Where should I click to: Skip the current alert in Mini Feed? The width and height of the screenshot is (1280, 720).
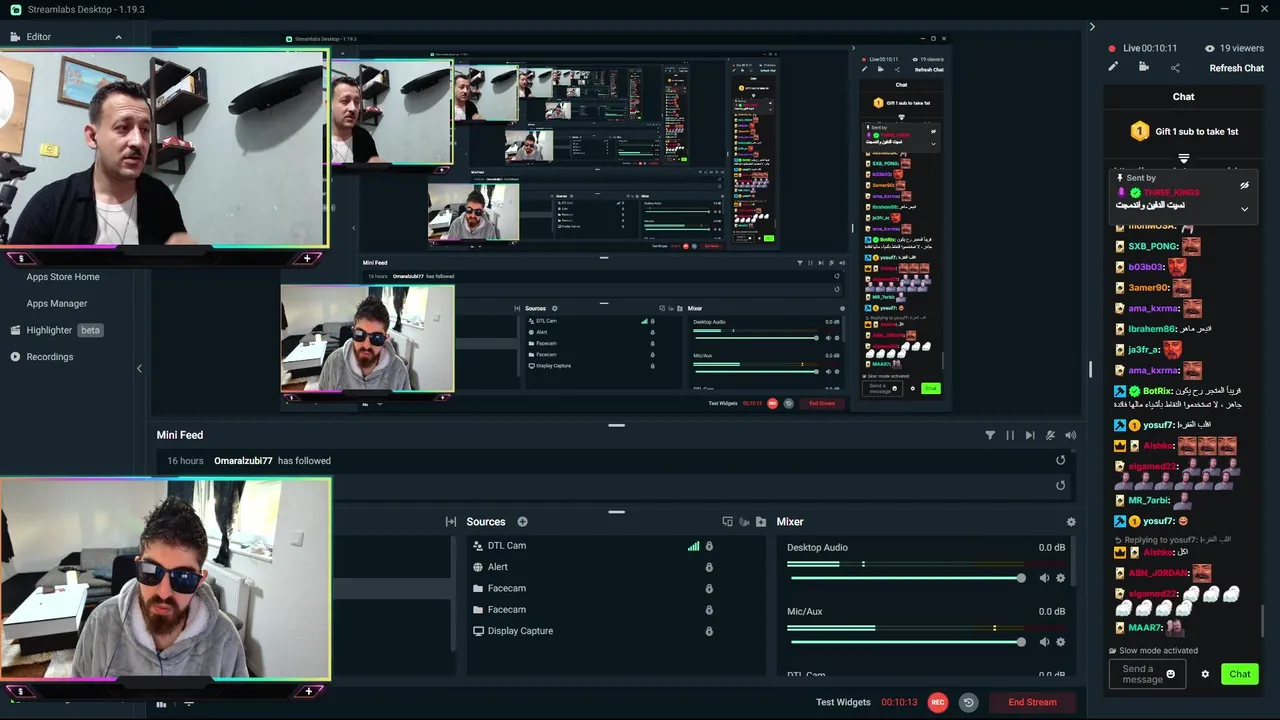tap(1030, 435)
